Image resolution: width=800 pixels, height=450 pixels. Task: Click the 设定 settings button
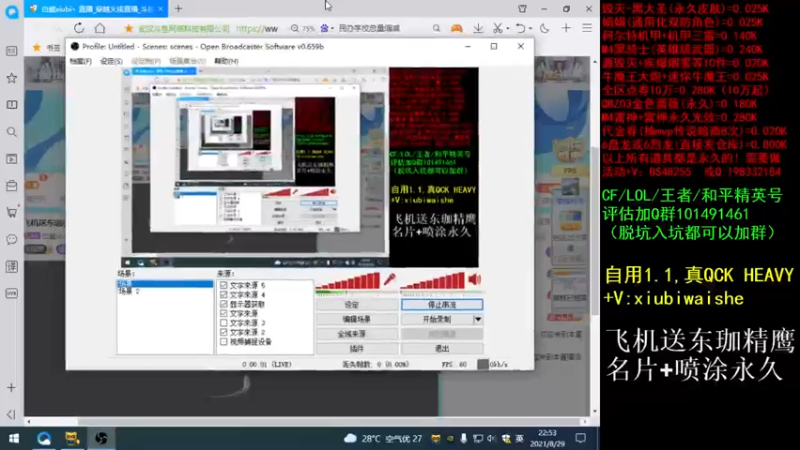pyautogui.click(x=357, y=305)
